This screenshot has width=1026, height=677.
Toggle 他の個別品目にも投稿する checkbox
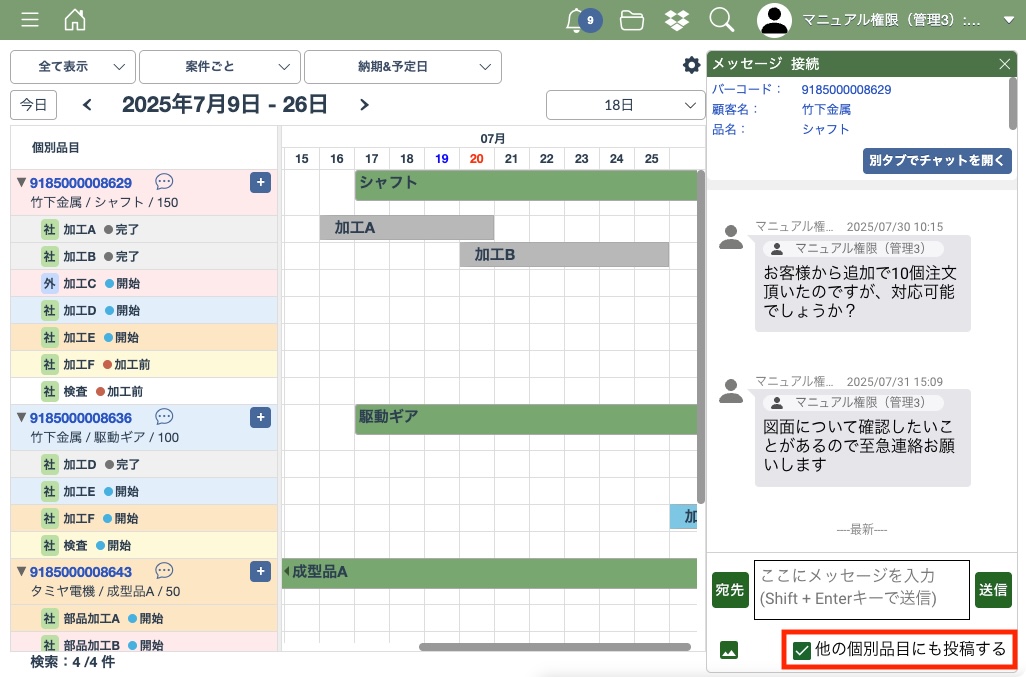tap(802, 651)
